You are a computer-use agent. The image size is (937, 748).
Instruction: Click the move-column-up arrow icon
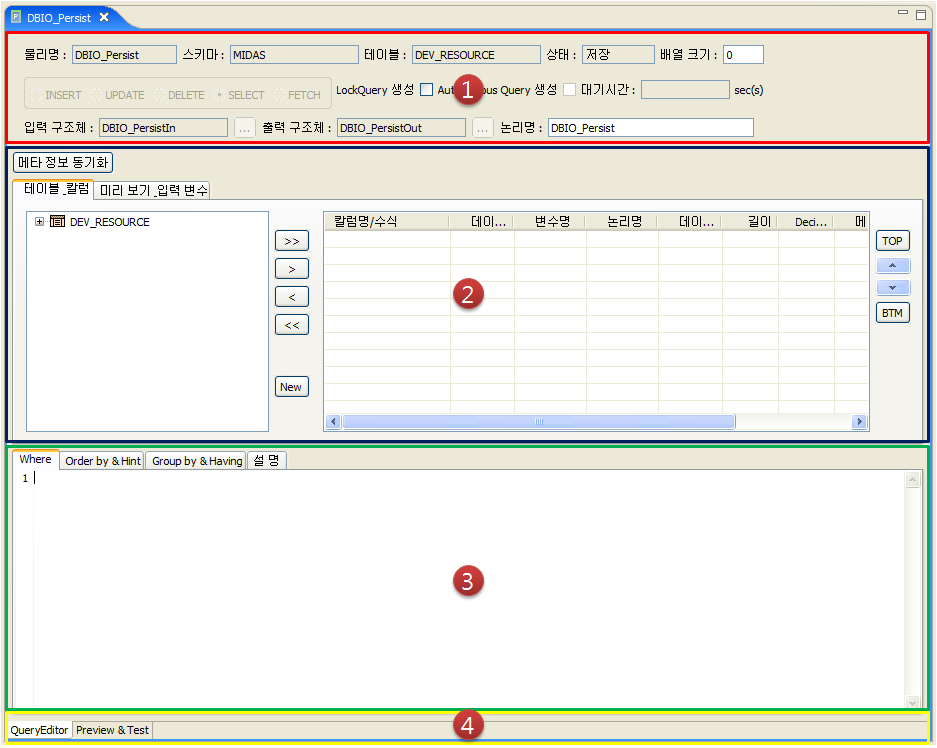click(892, 264)
